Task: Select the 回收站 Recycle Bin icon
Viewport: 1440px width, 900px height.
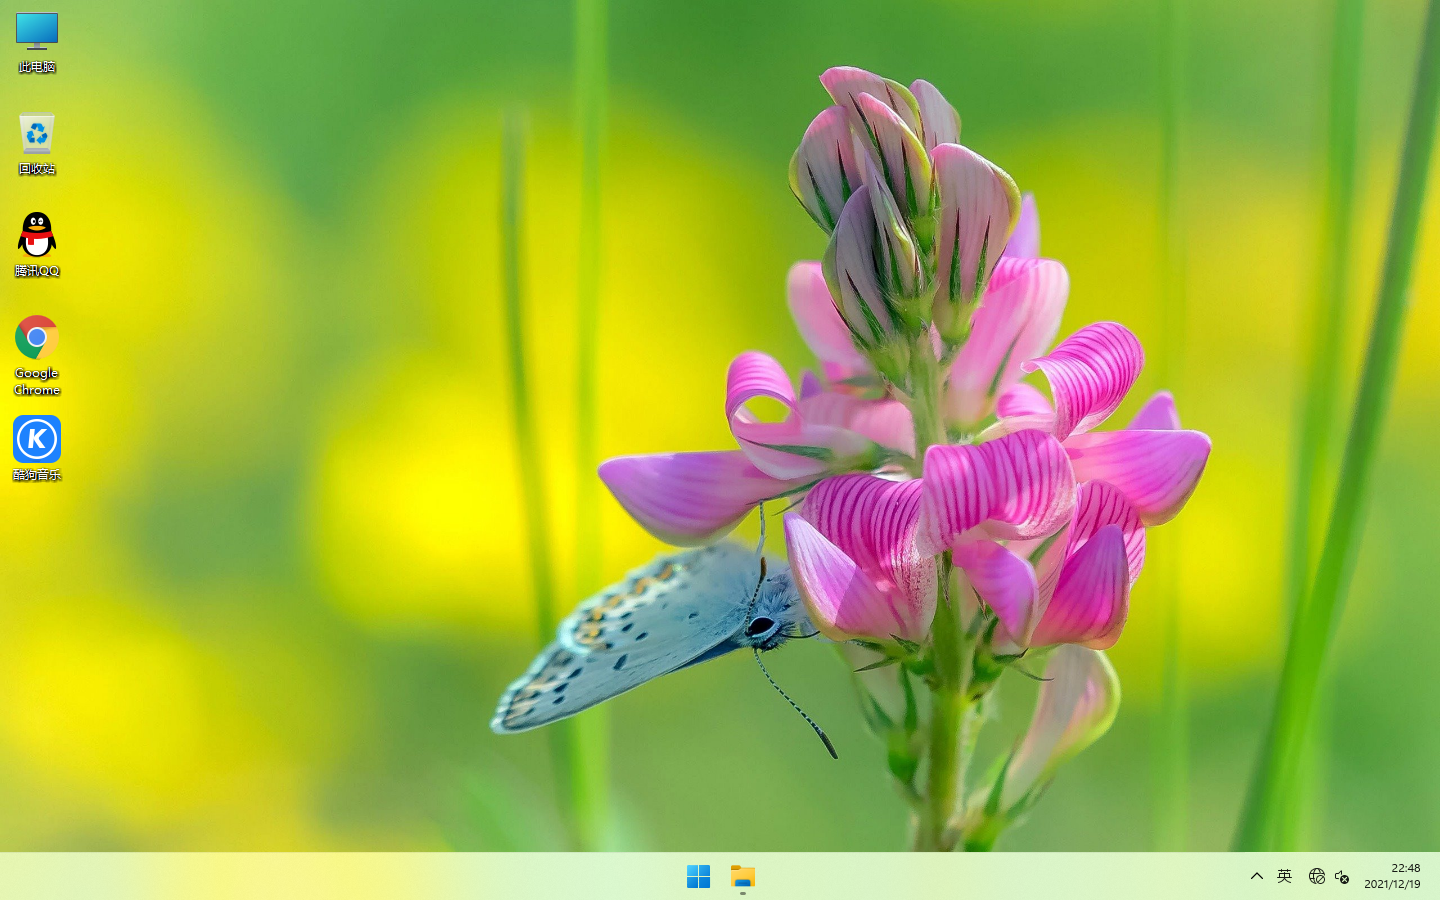Action: tap(37, 134)
